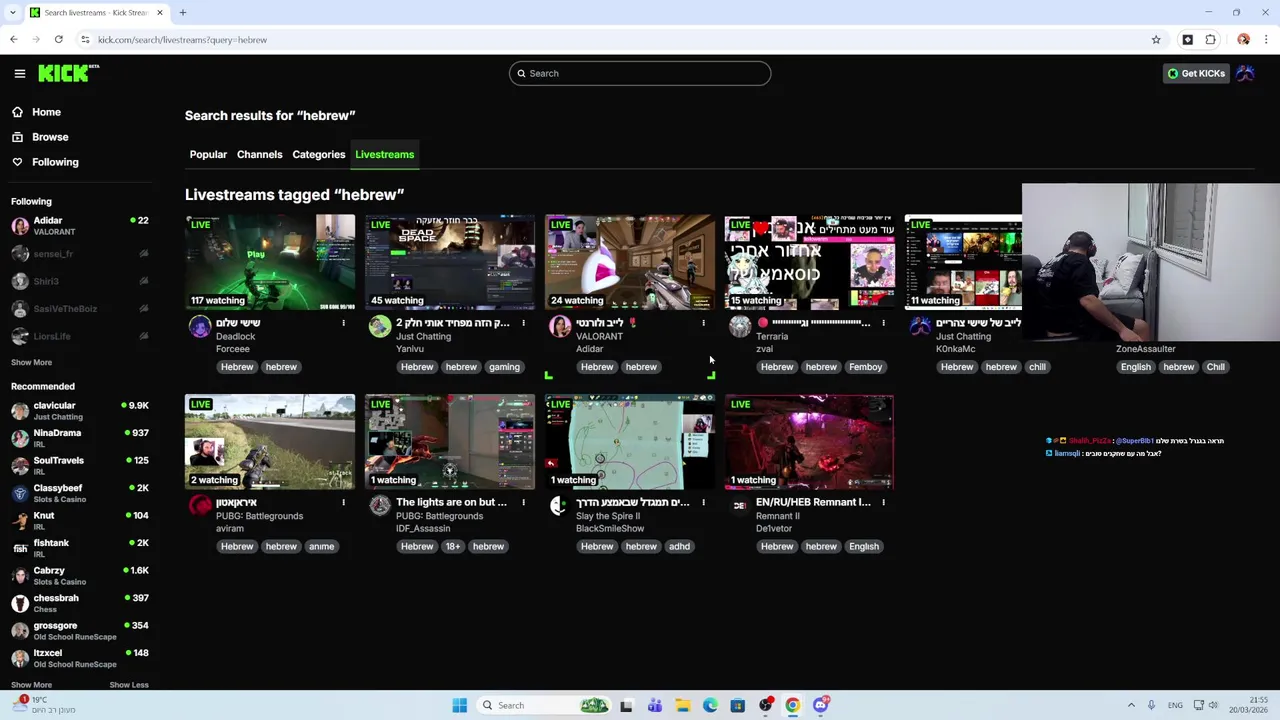Open the ENG language switcher in the taskbar
The height and width of the screenshot is (720, 1280).
click(1176, 705)
